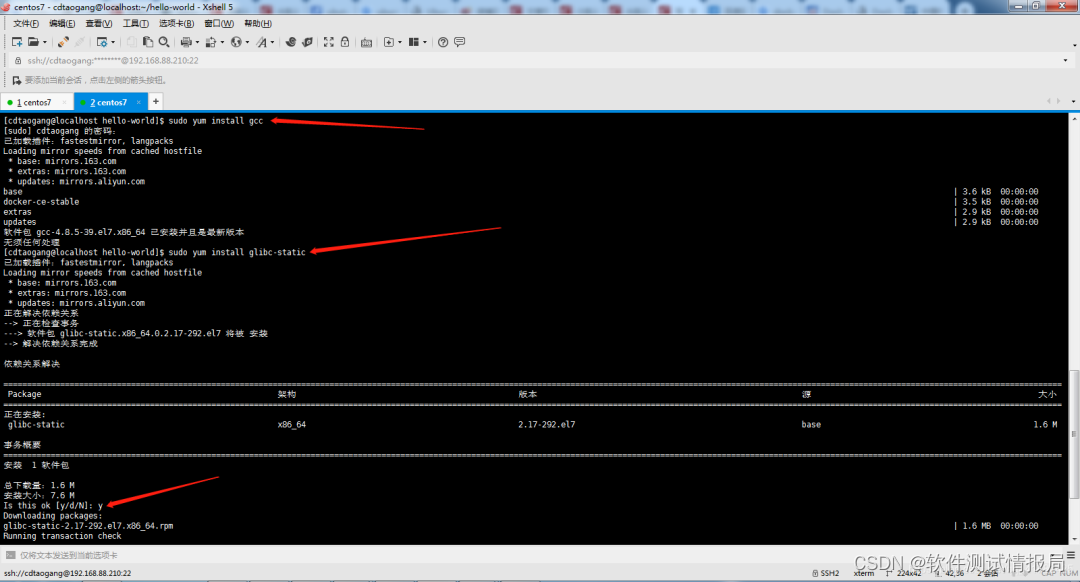
Task: Click the Disconnect toolbar icon
Action: click(x=80, y=42)
